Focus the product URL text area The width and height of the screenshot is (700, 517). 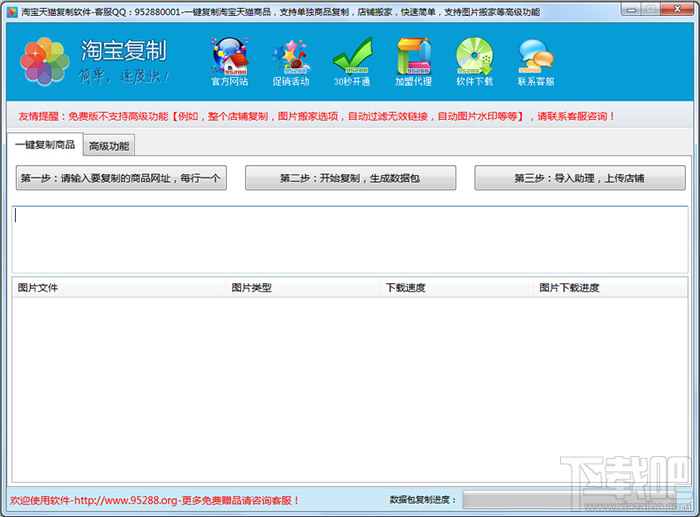(350, 239)
